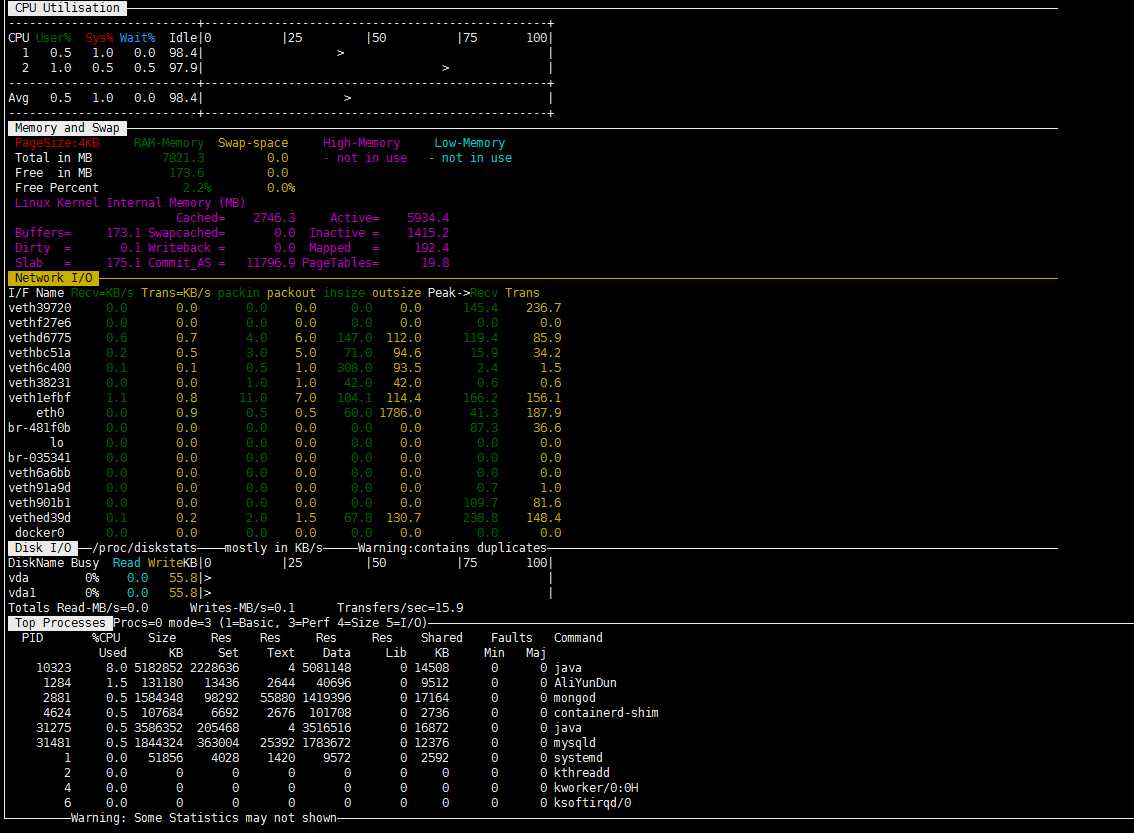Screen dimensions: 1134x833
Task: Select the veth6a6bb interface row
Action: [x=284, y=473]
